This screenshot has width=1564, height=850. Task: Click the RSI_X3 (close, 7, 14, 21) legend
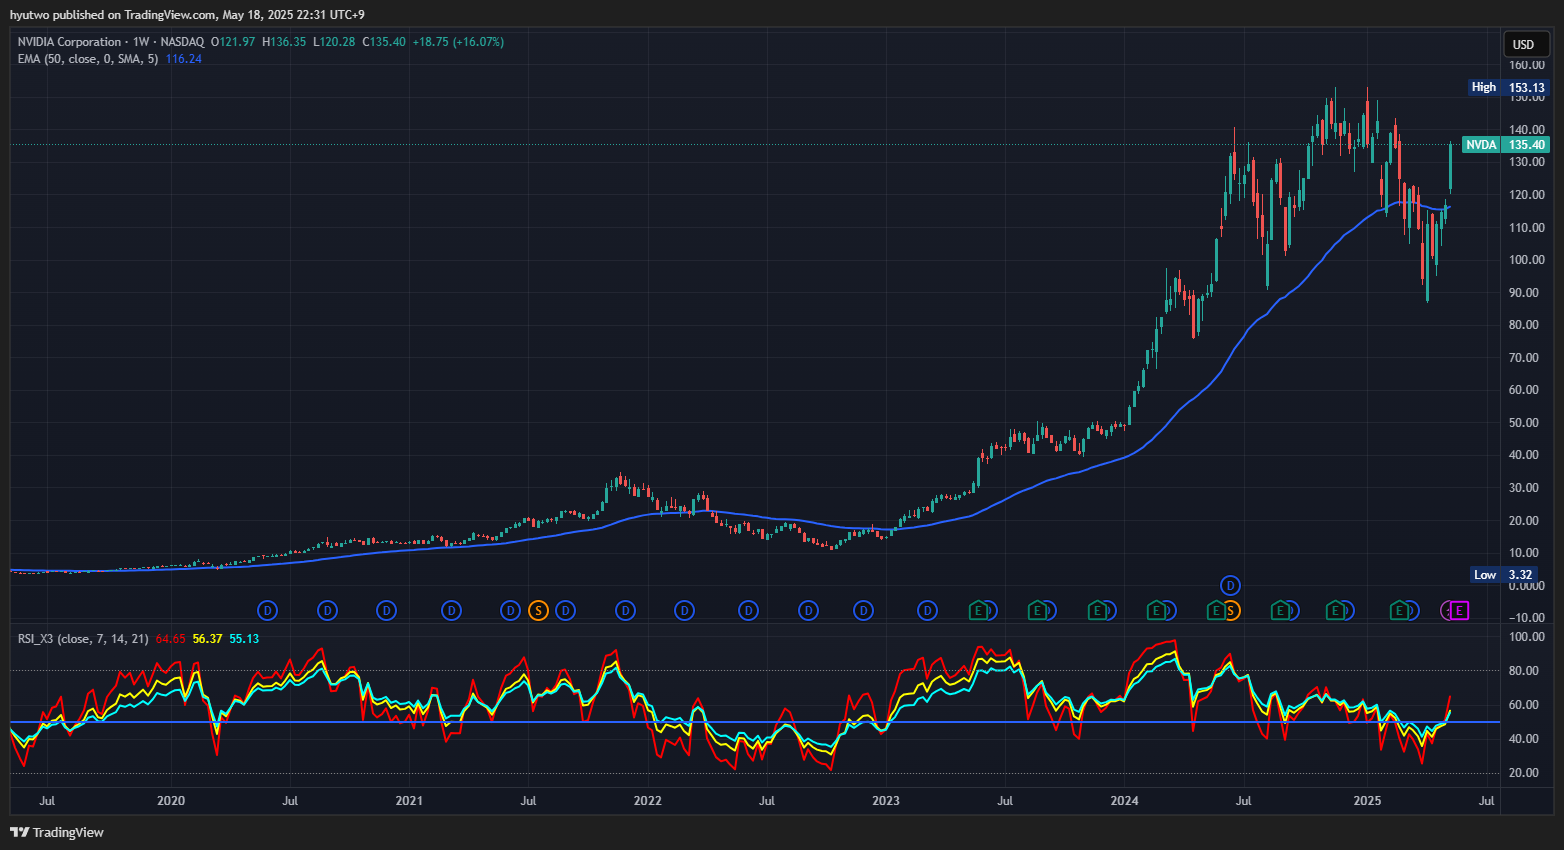point(83,639)
